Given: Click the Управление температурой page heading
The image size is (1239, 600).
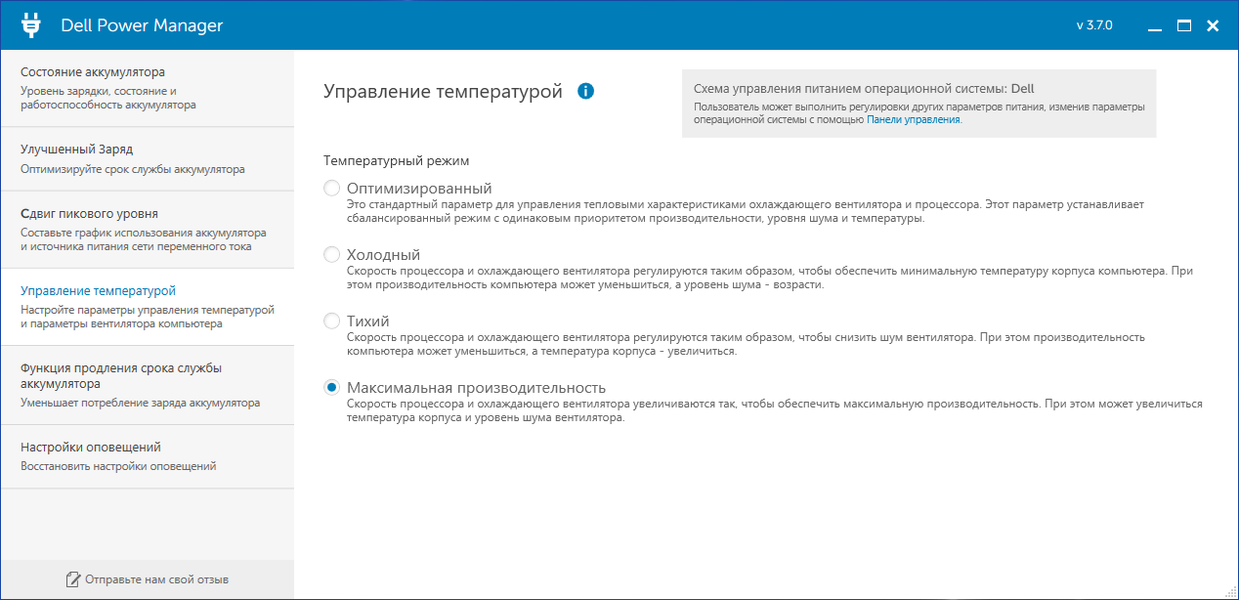Looking at the screenshot, I should pos(444,91).
